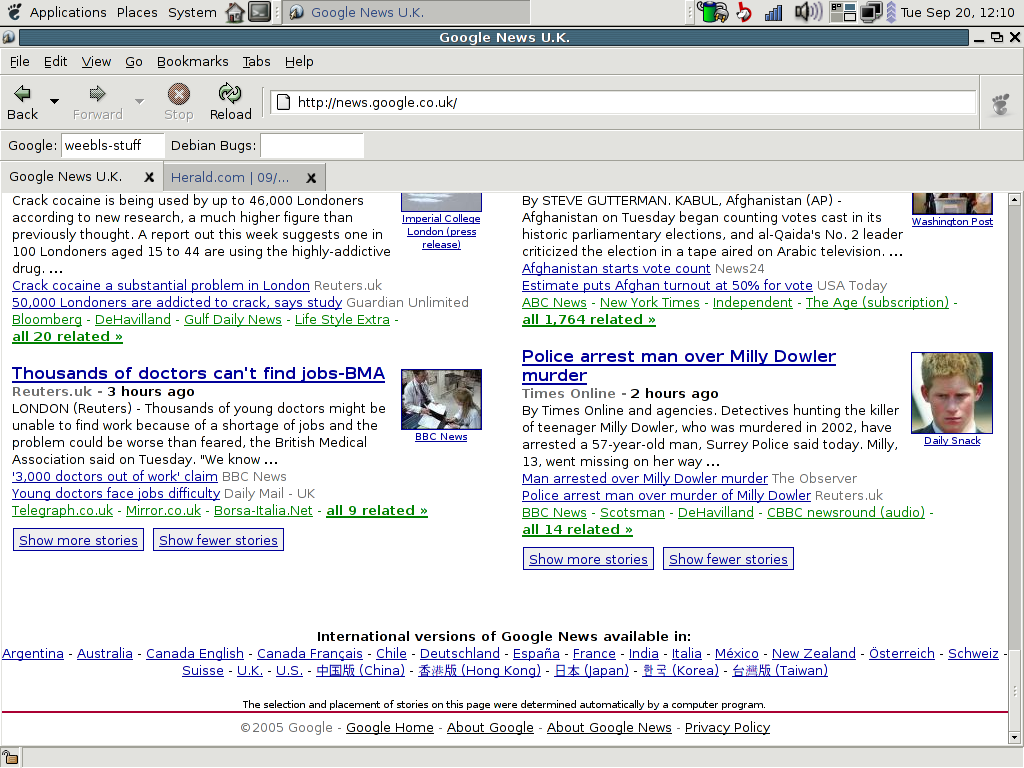This screenshot has height=768, width=1024.
Task: Click the scrollbar down arrow
Action: [1014, 738]
